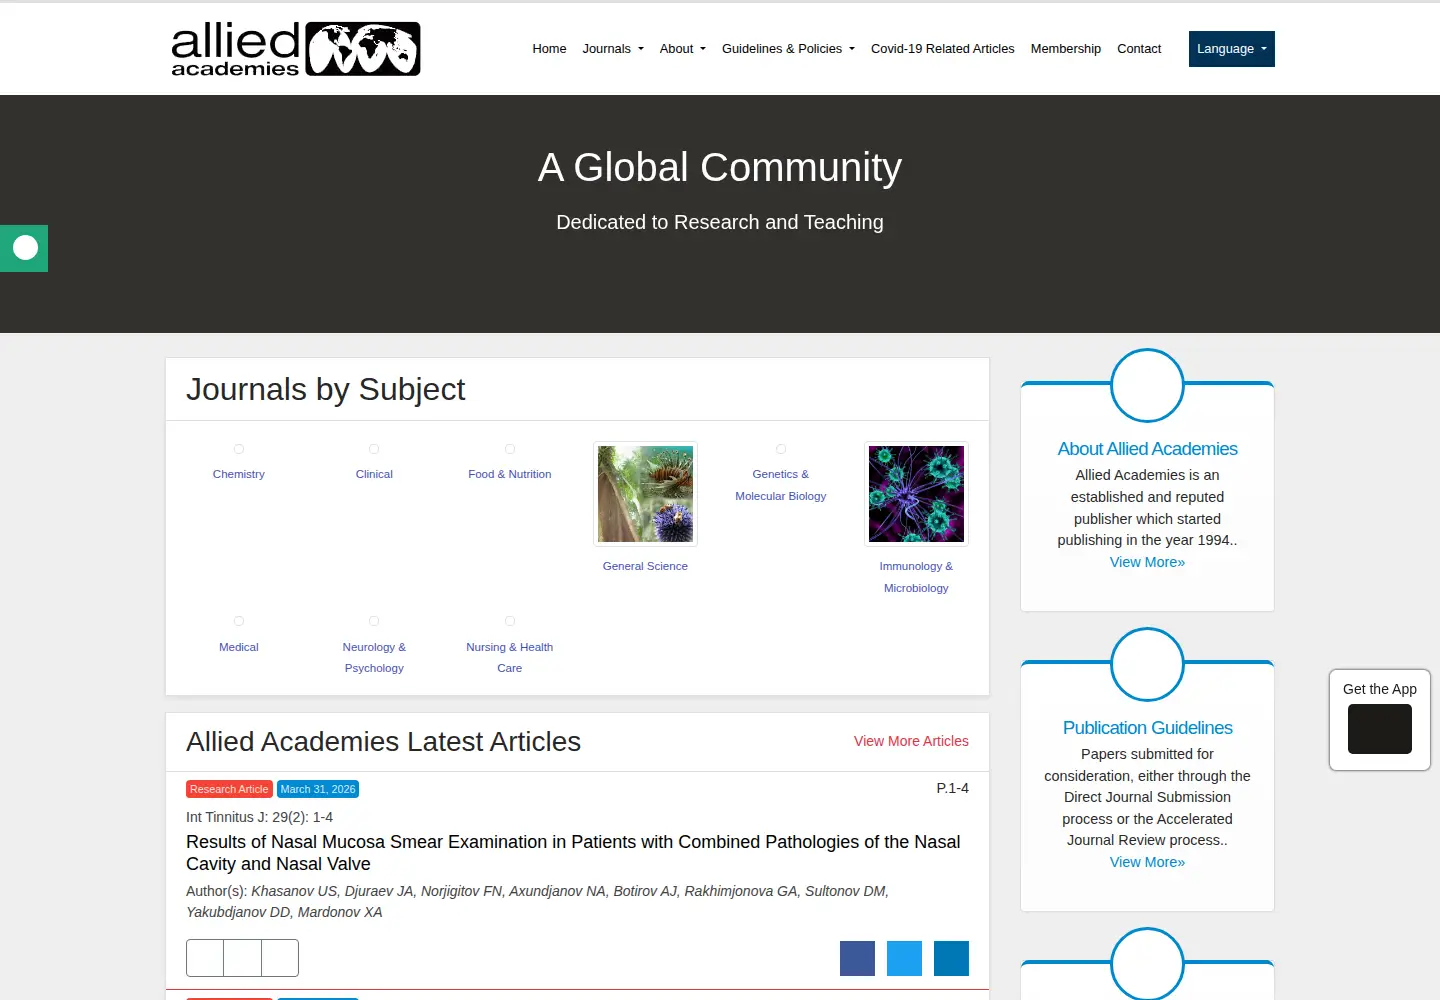
Task: Click the March 31, 2026 date badge
Action: (318, 789)
